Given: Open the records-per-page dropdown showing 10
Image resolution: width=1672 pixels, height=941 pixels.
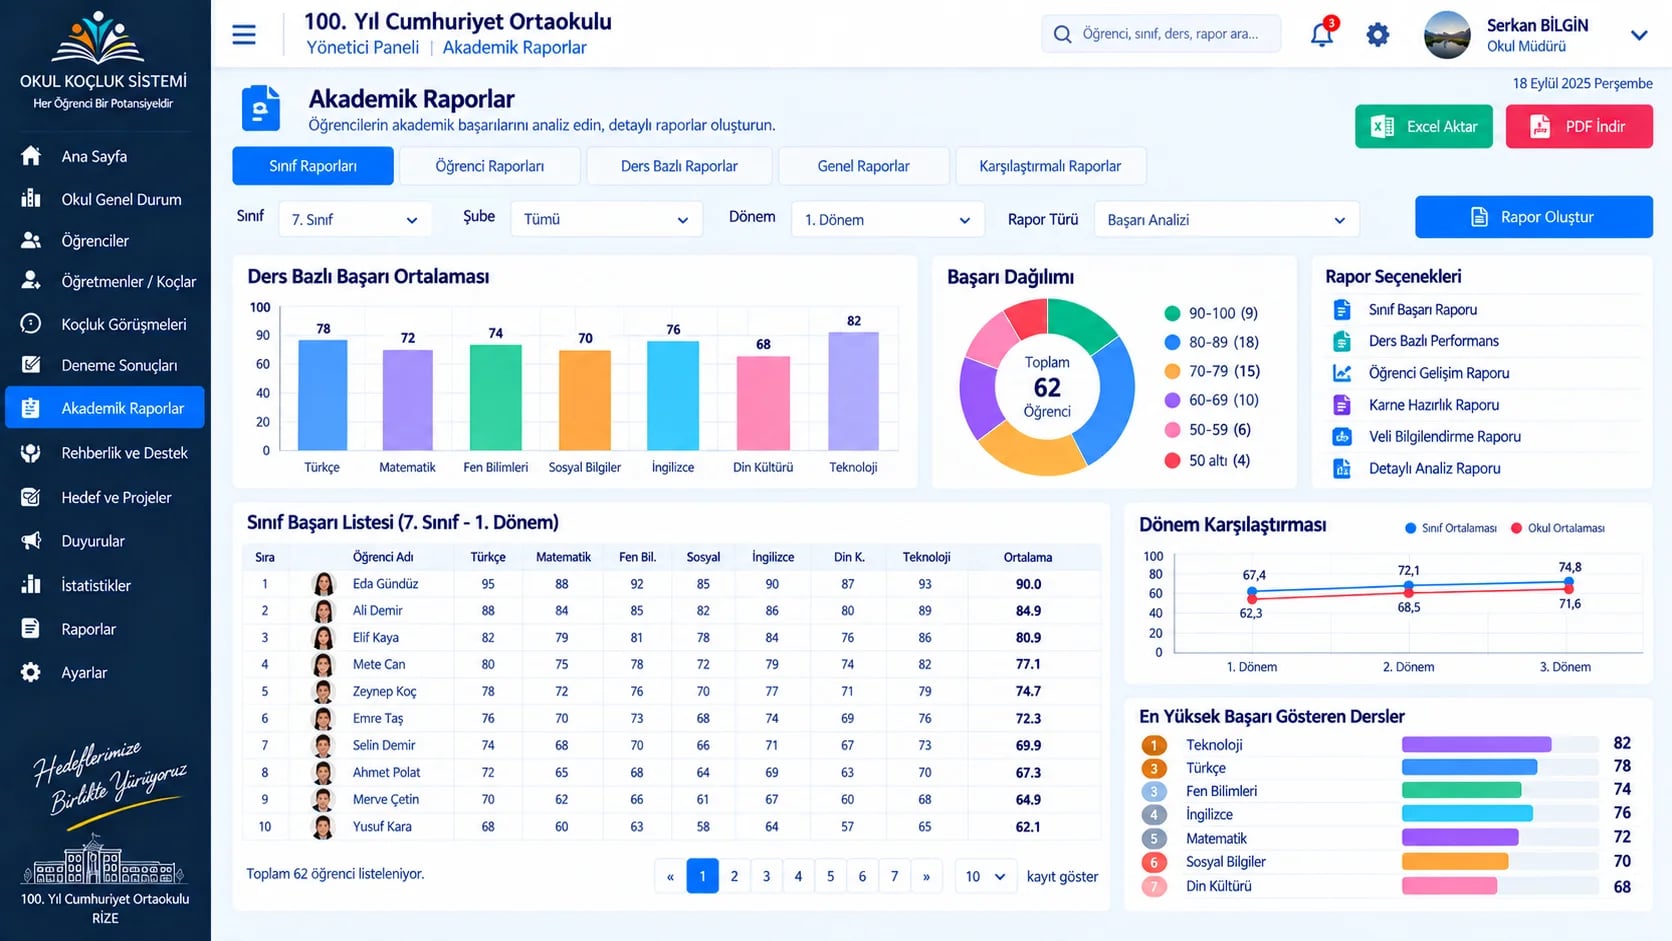Looking at the screenshot, I should click(985, 876).
